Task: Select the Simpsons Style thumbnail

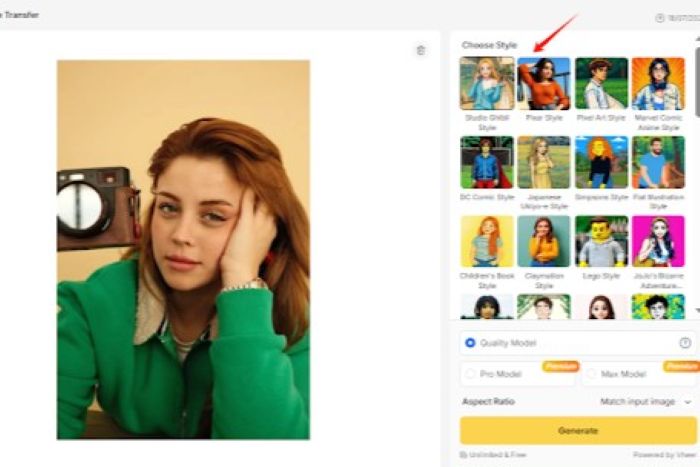Action: [601, 162]
